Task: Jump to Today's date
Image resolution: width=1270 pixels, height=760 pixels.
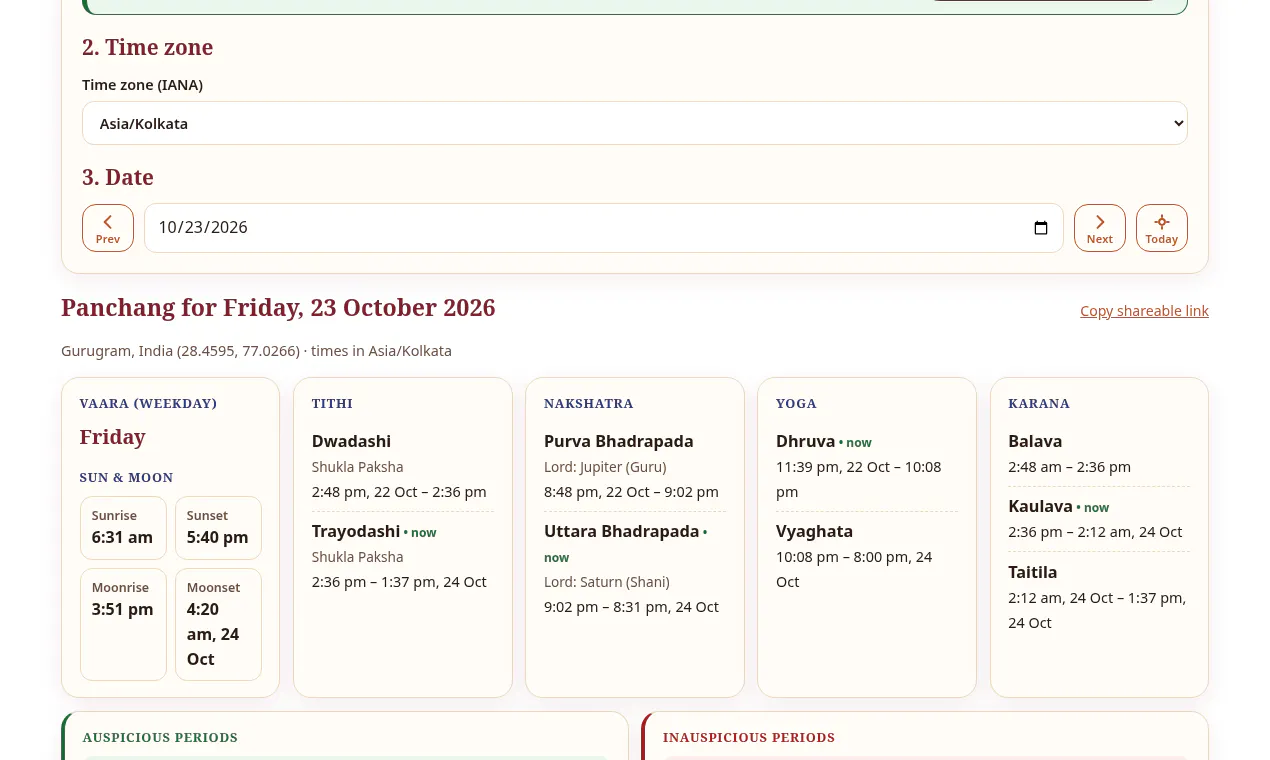Action: click(1162, 228)
